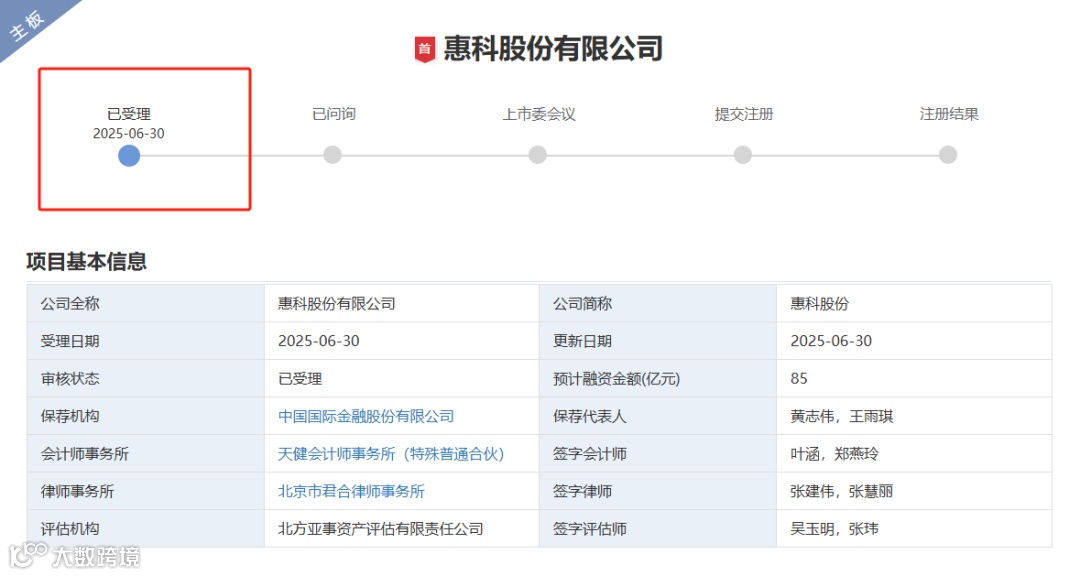Click the 叶涵, 郑燕玲 accountants value
The height and width of the screenshot is (576, 1080).
click(x=834, y=454)
